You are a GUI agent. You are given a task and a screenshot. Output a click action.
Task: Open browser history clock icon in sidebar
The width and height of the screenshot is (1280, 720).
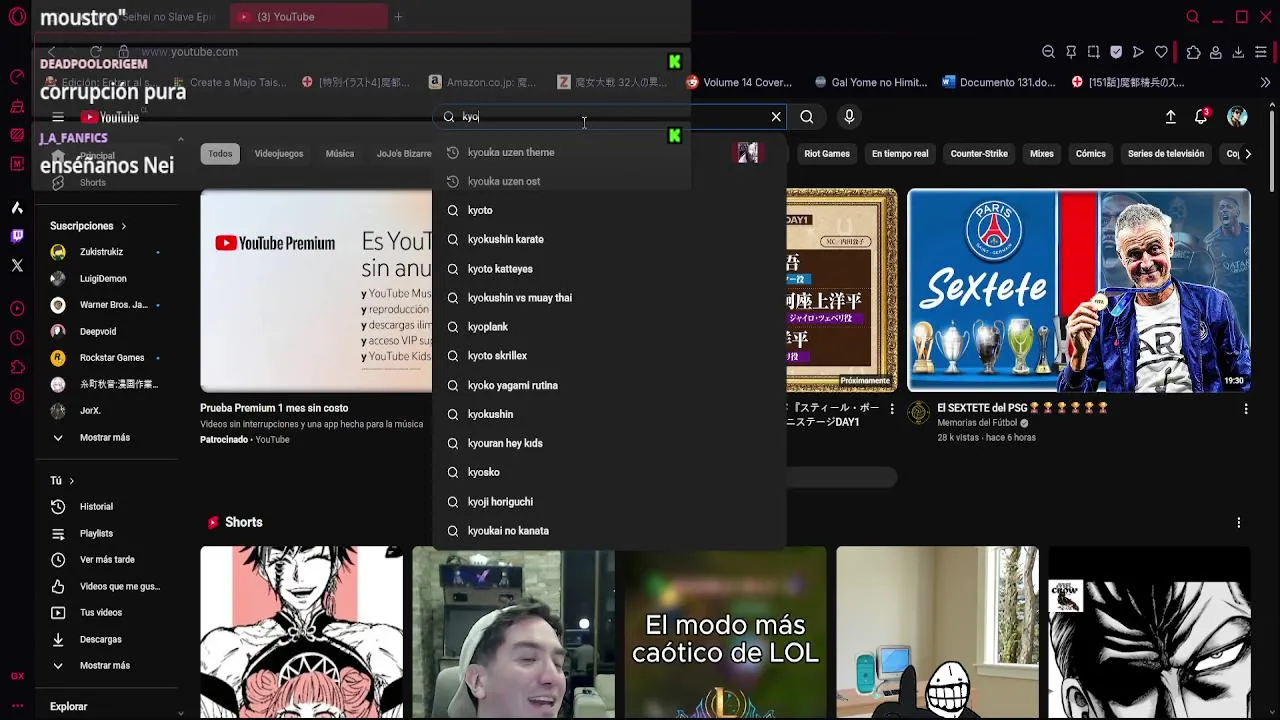click(x=17, y=338)
